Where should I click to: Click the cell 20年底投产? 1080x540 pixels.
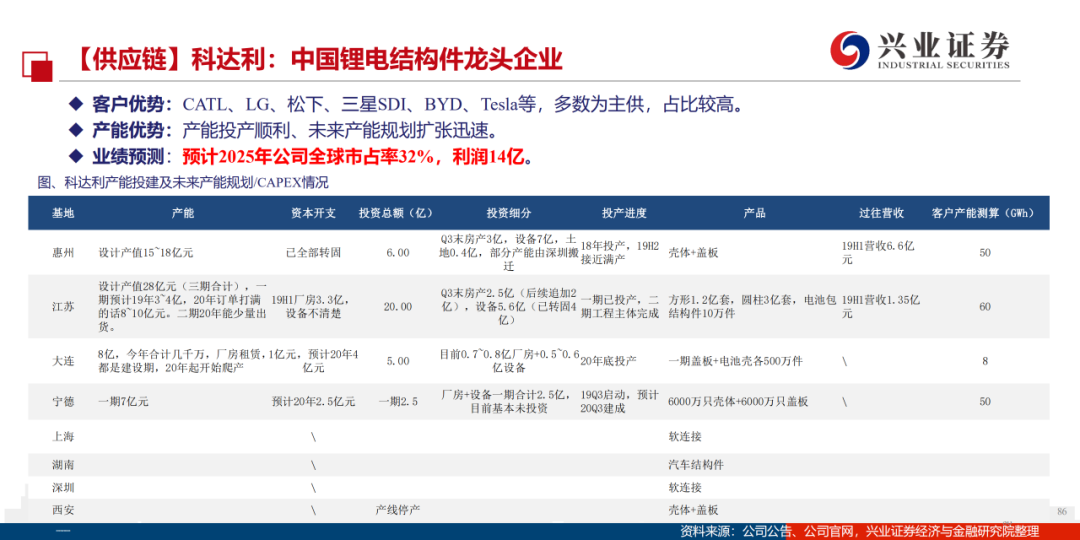[x=609, y=360]
